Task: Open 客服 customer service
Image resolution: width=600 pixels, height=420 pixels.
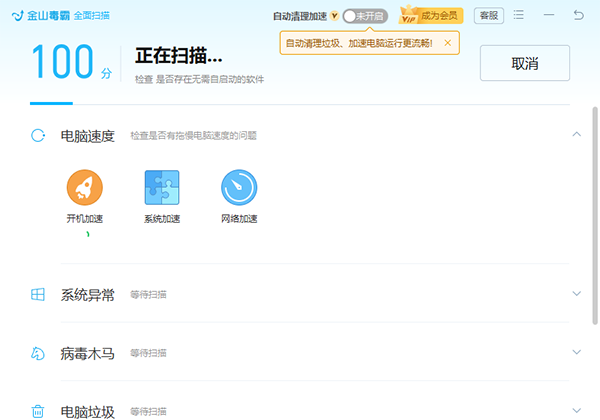Action: pos(489,16)
